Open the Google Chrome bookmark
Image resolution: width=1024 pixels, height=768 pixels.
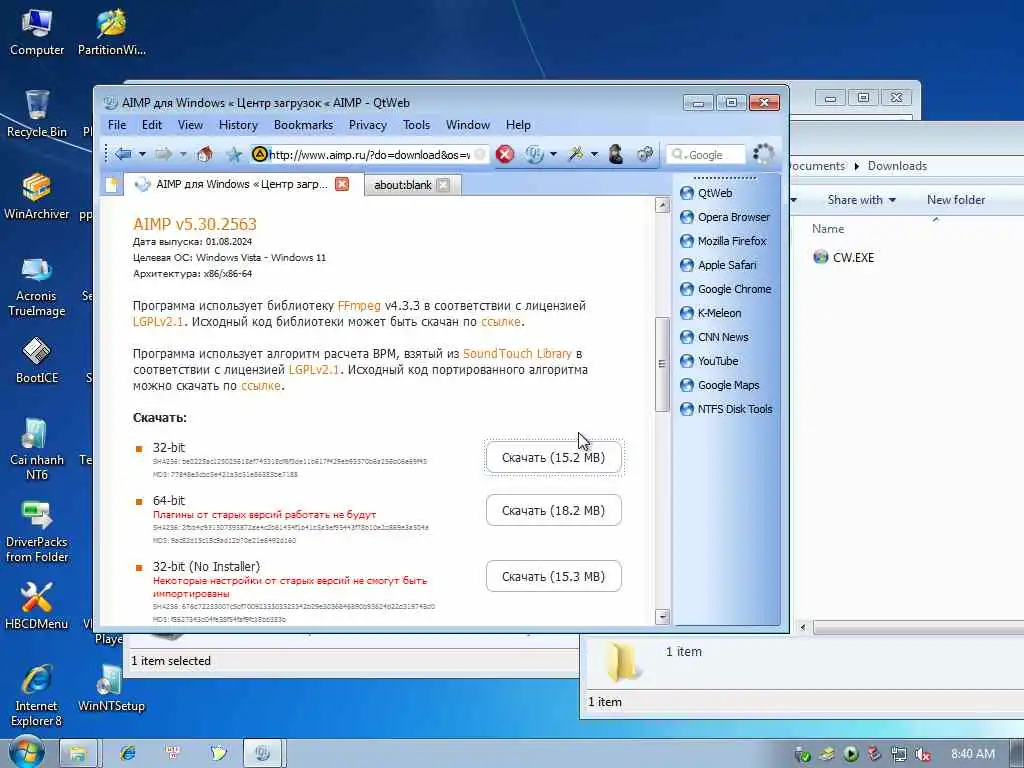(x=726, y=289)
